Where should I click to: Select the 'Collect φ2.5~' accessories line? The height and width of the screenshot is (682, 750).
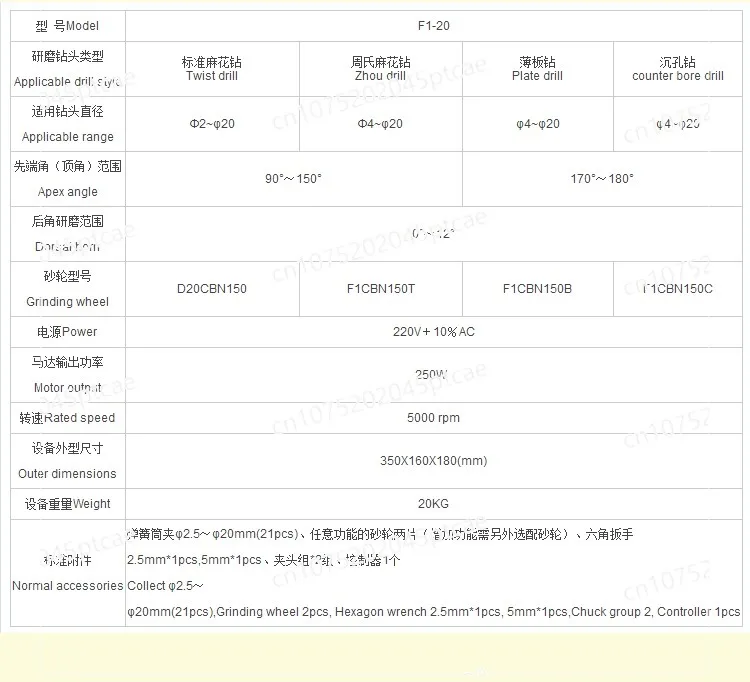tap(165, 586)
